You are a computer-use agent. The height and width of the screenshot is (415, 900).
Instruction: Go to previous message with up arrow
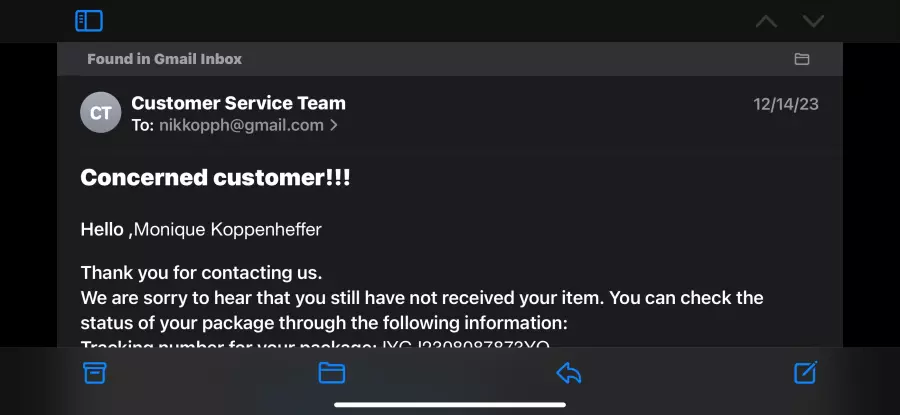click(766, 22)
